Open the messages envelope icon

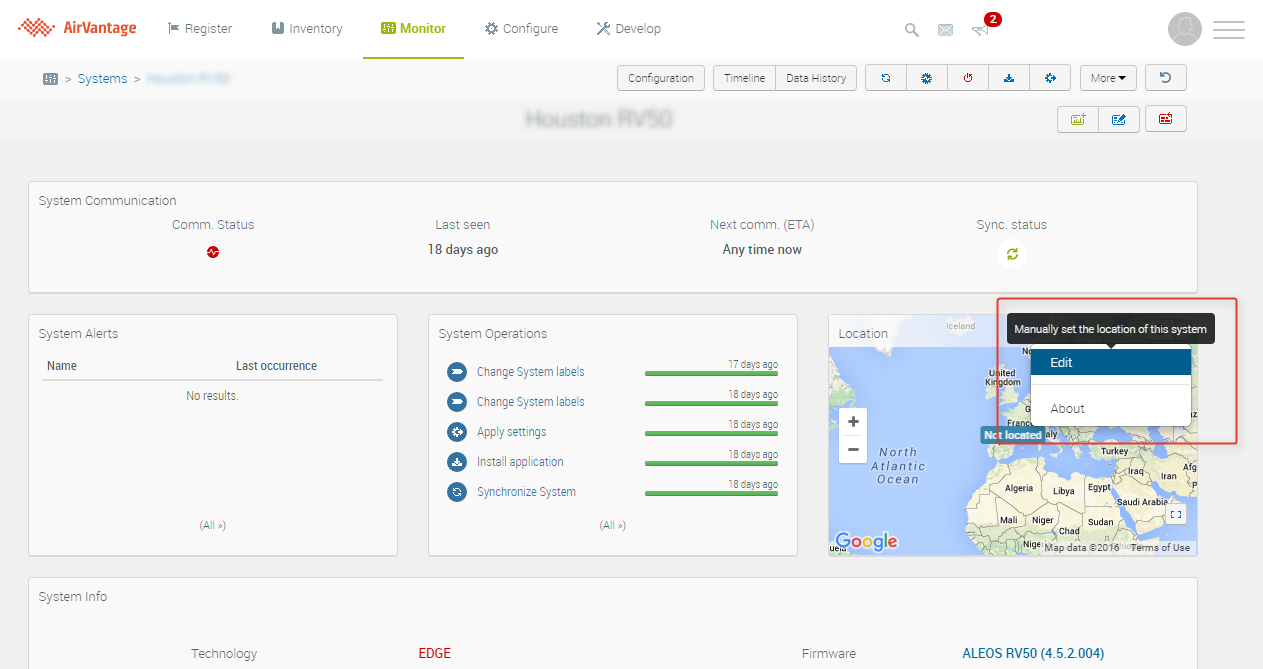point(945,30)
